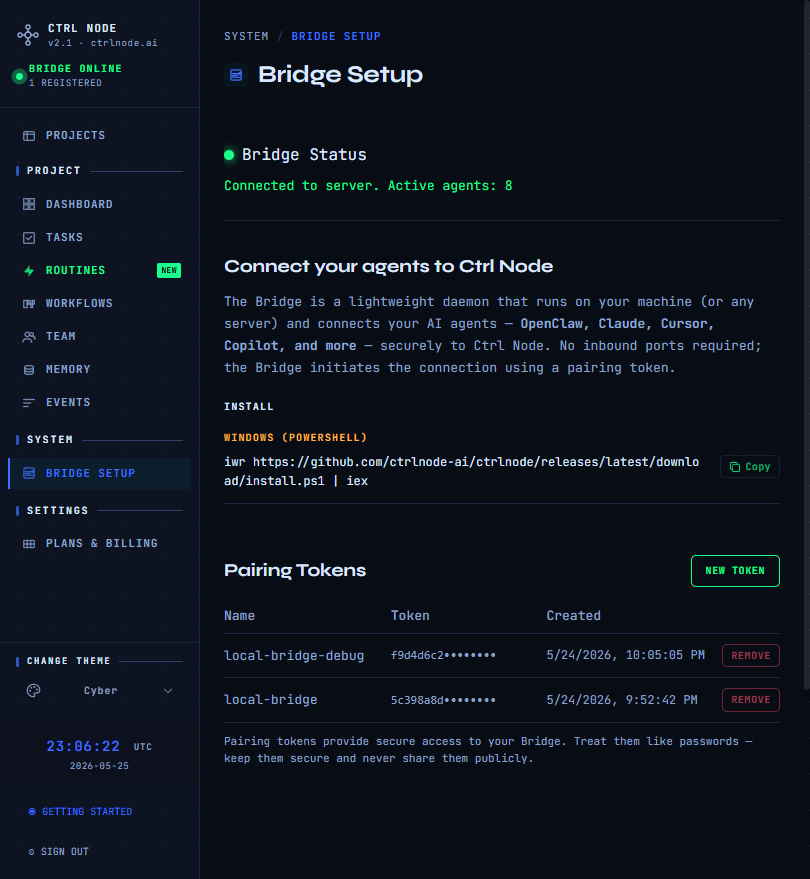
Task: Click the System breadcrumb
Action: click(x=246, y=36)
